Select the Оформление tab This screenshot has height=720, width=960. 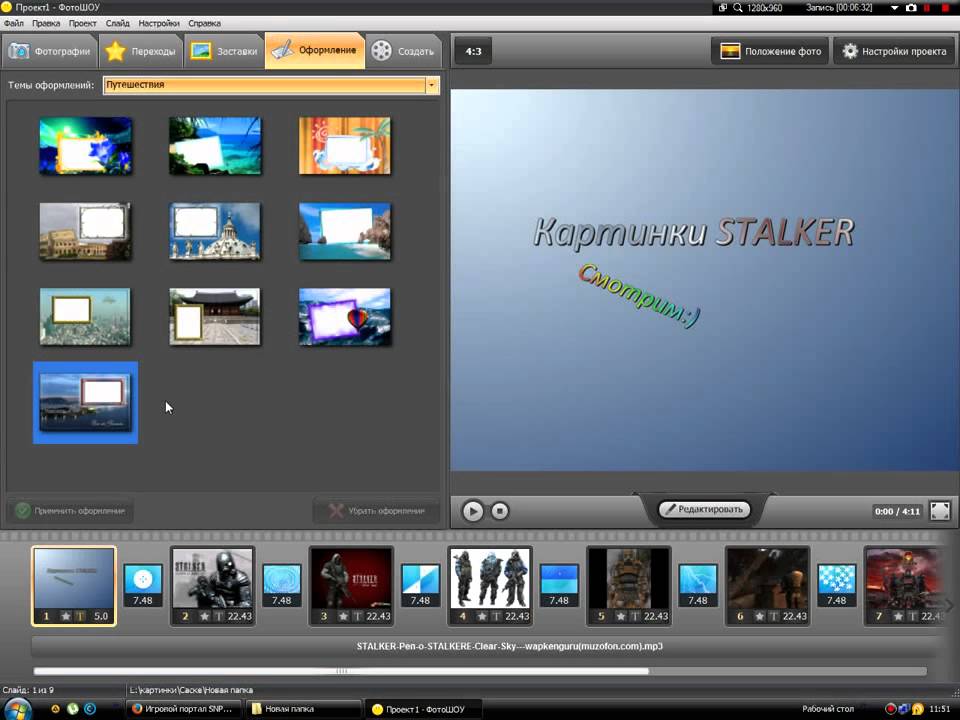coord(315,50)
